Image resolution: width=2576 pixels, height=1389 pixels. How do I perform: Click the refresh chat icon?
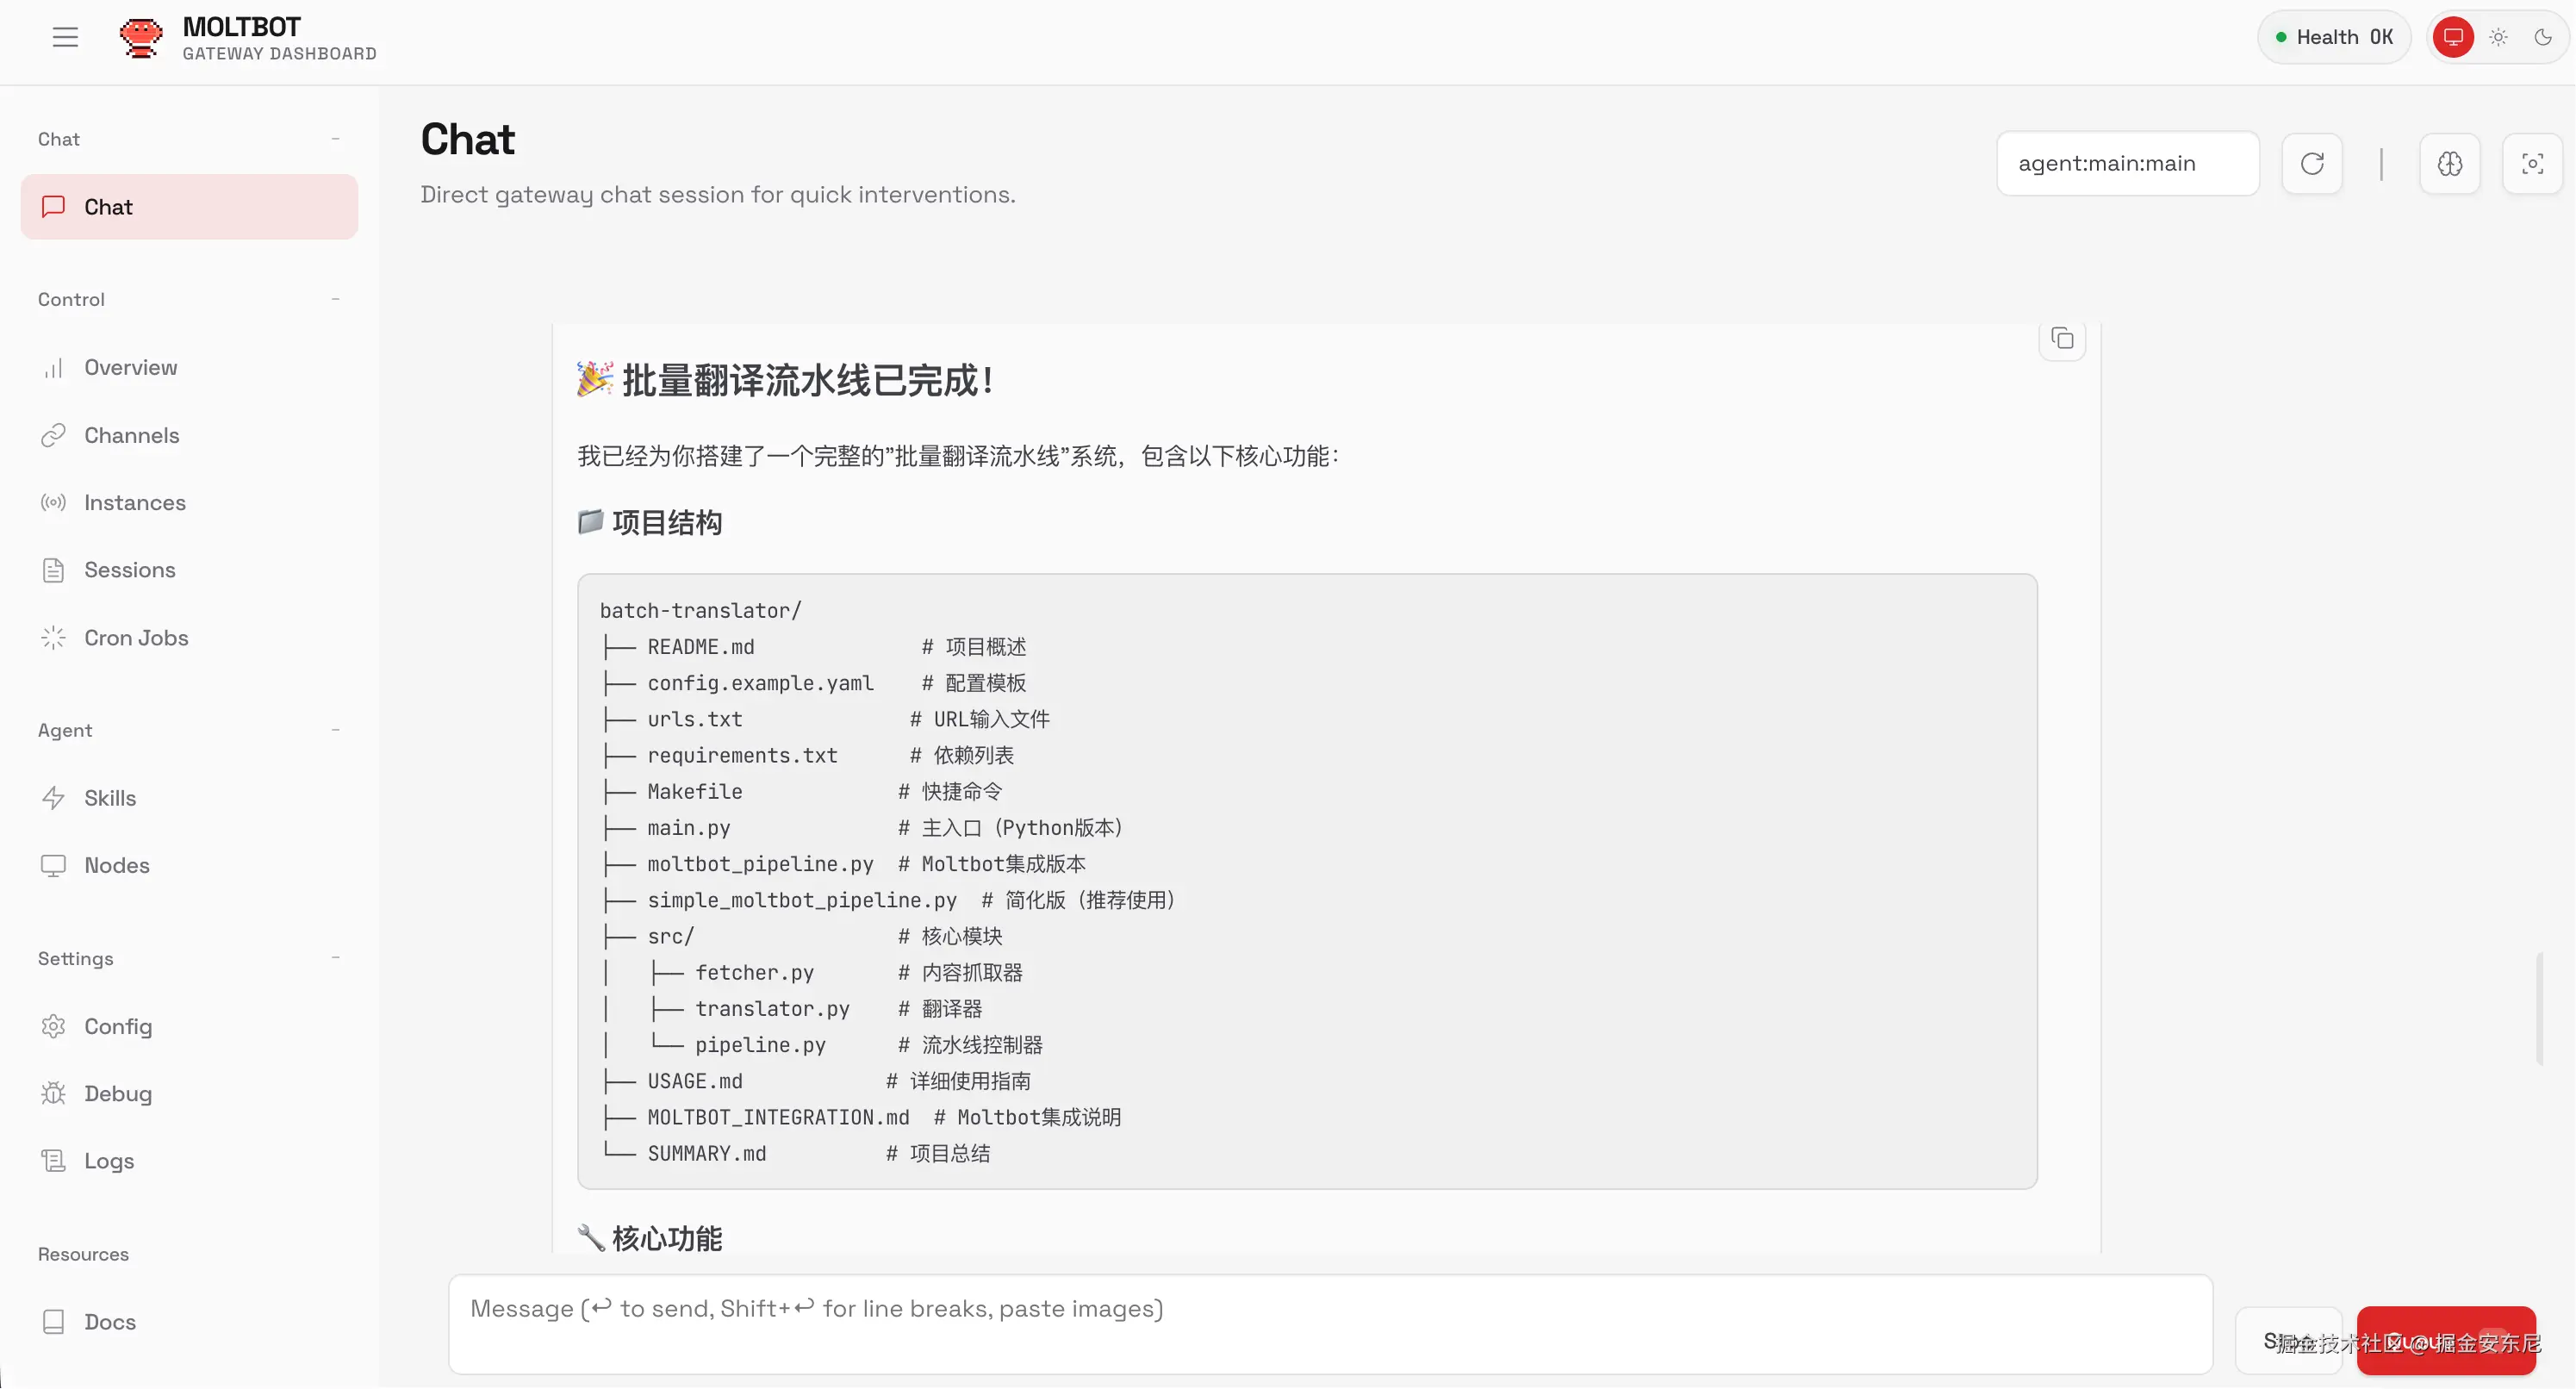(x=2311, y=163)
